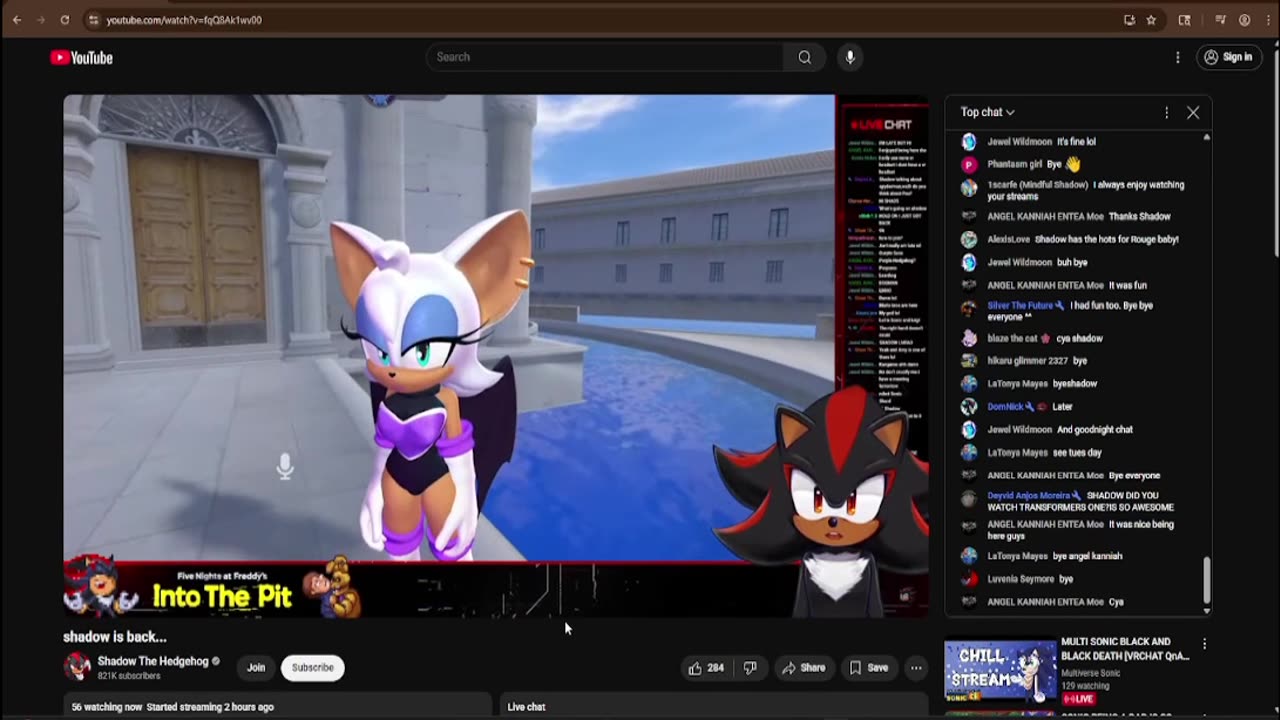Open more actions menu beside Save

(x=916, y=668)
